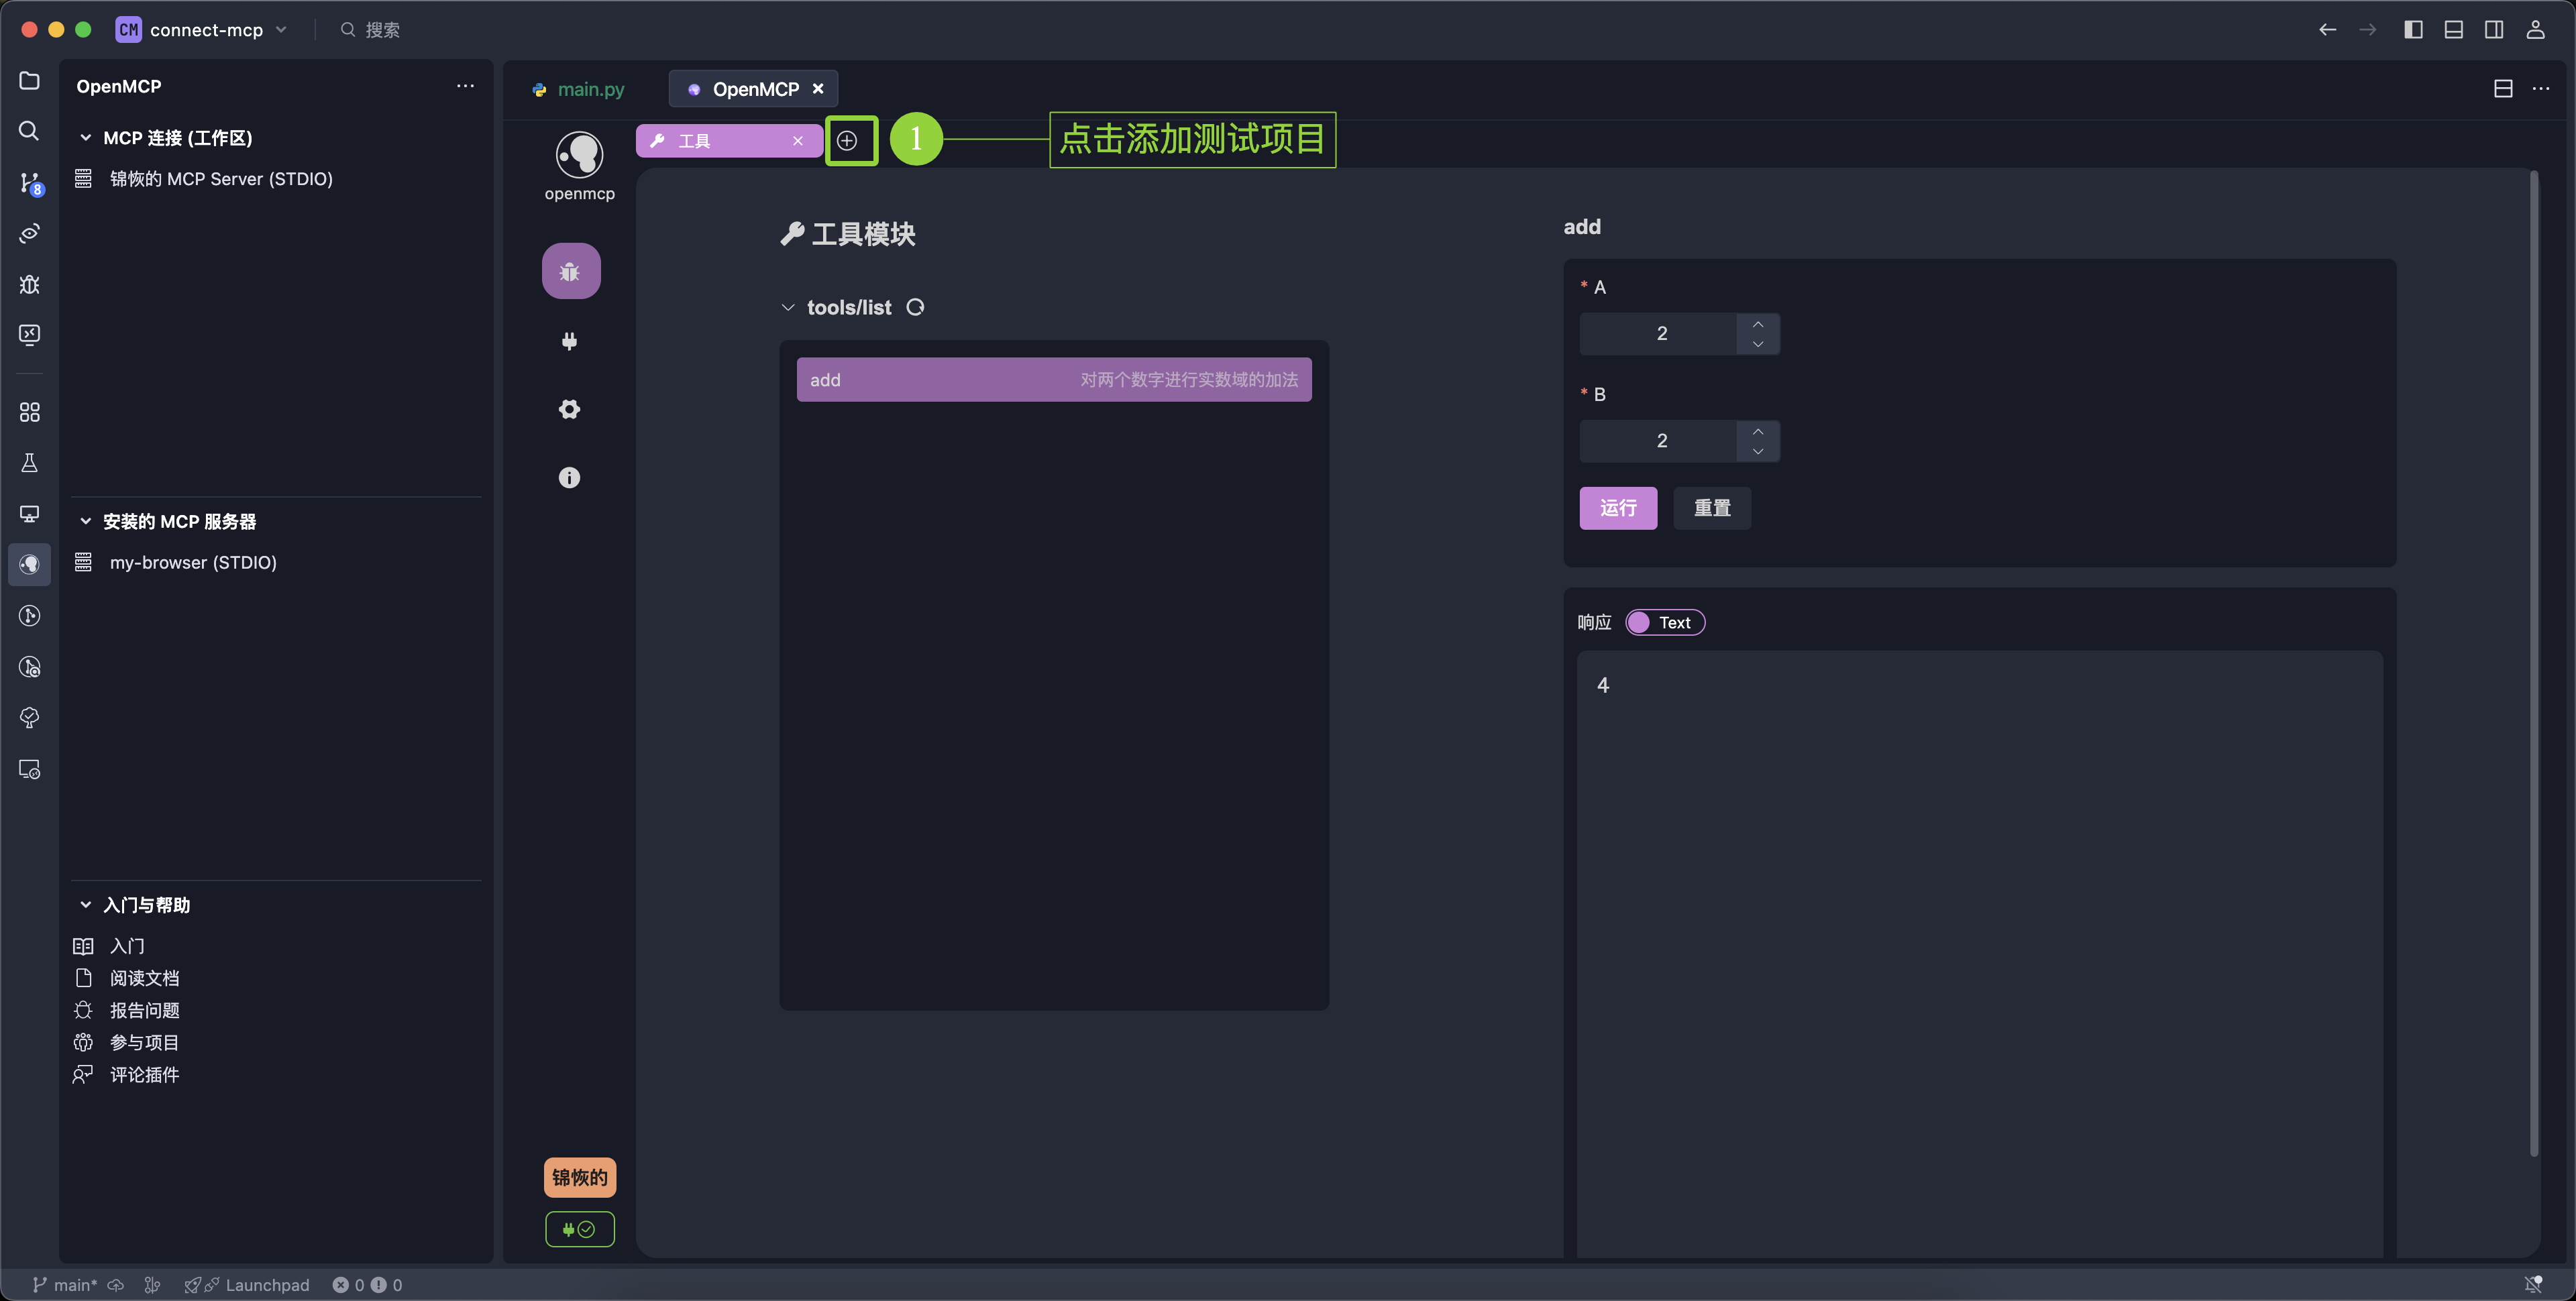2576x1301 pixels.
Task: Switch to the main.py tab
Action: [x=590, y=89]
